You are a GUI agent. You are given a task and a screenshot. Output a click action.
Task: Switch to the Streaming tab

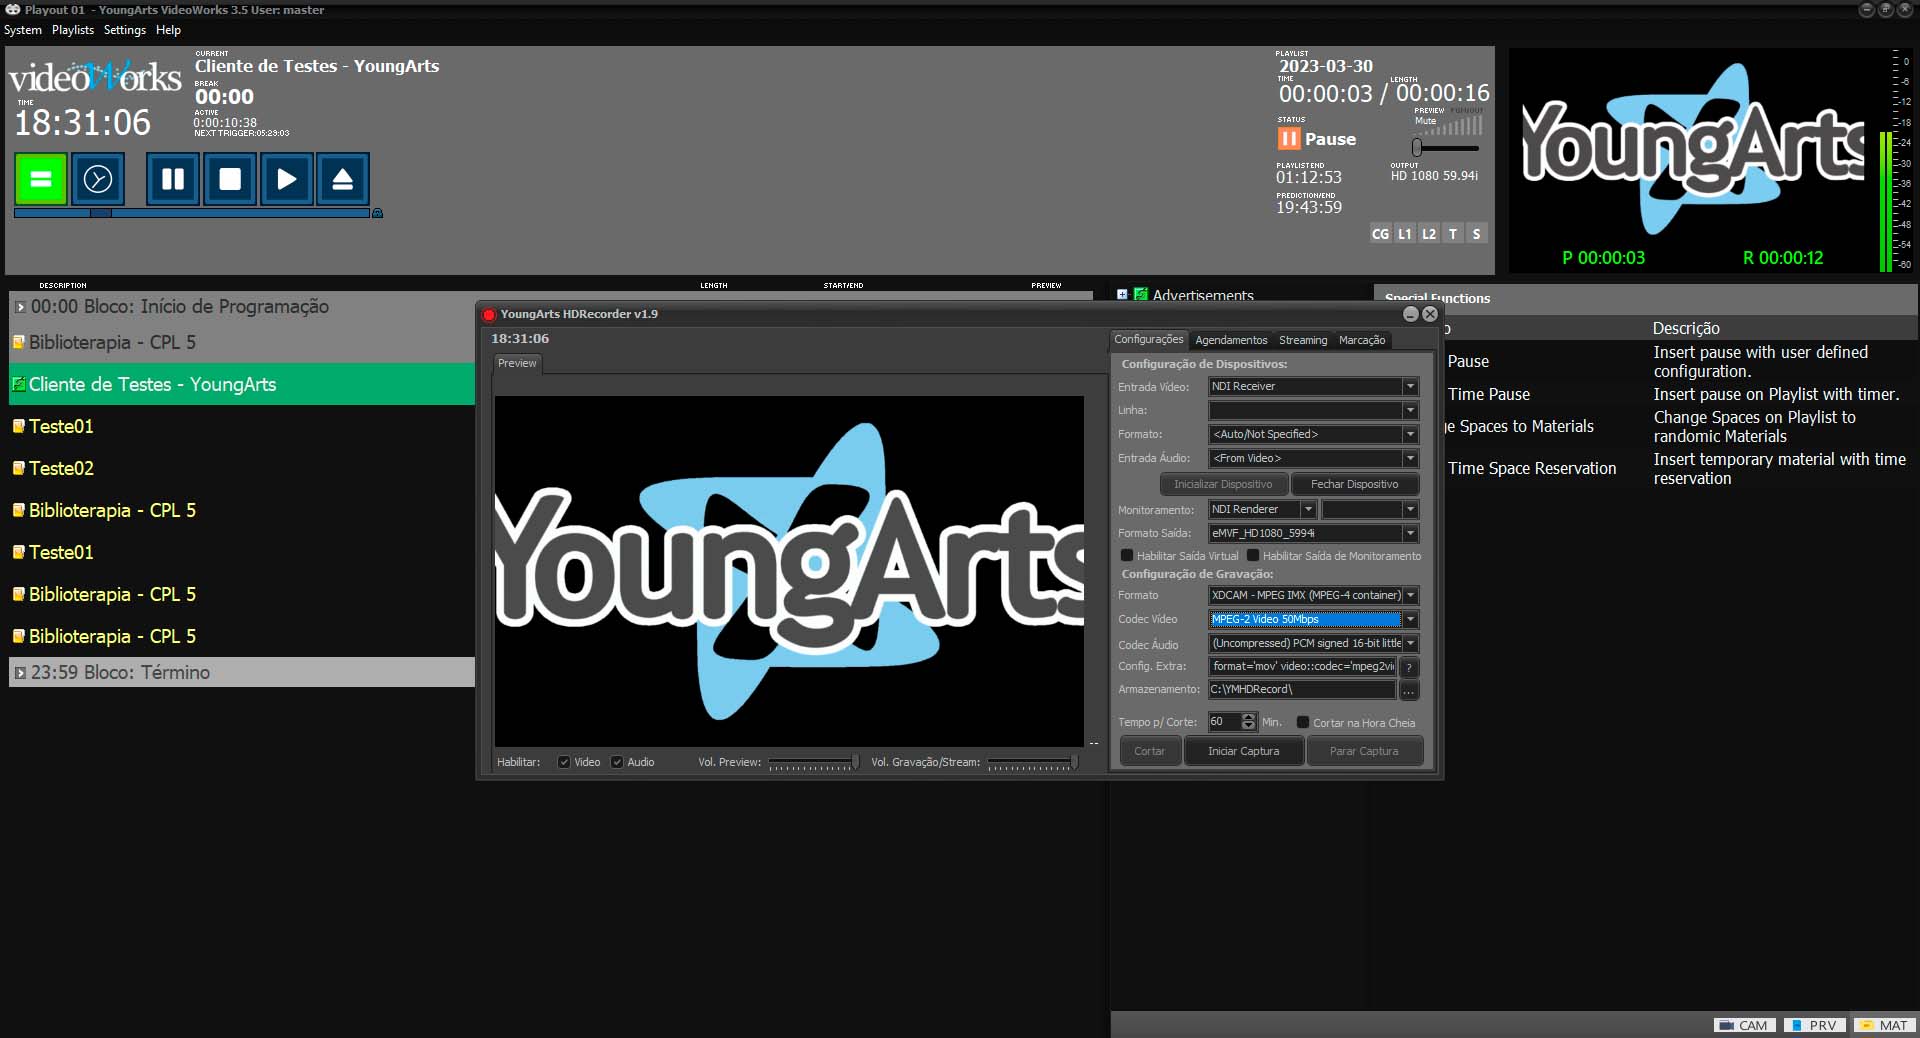tap(1303, 340)
